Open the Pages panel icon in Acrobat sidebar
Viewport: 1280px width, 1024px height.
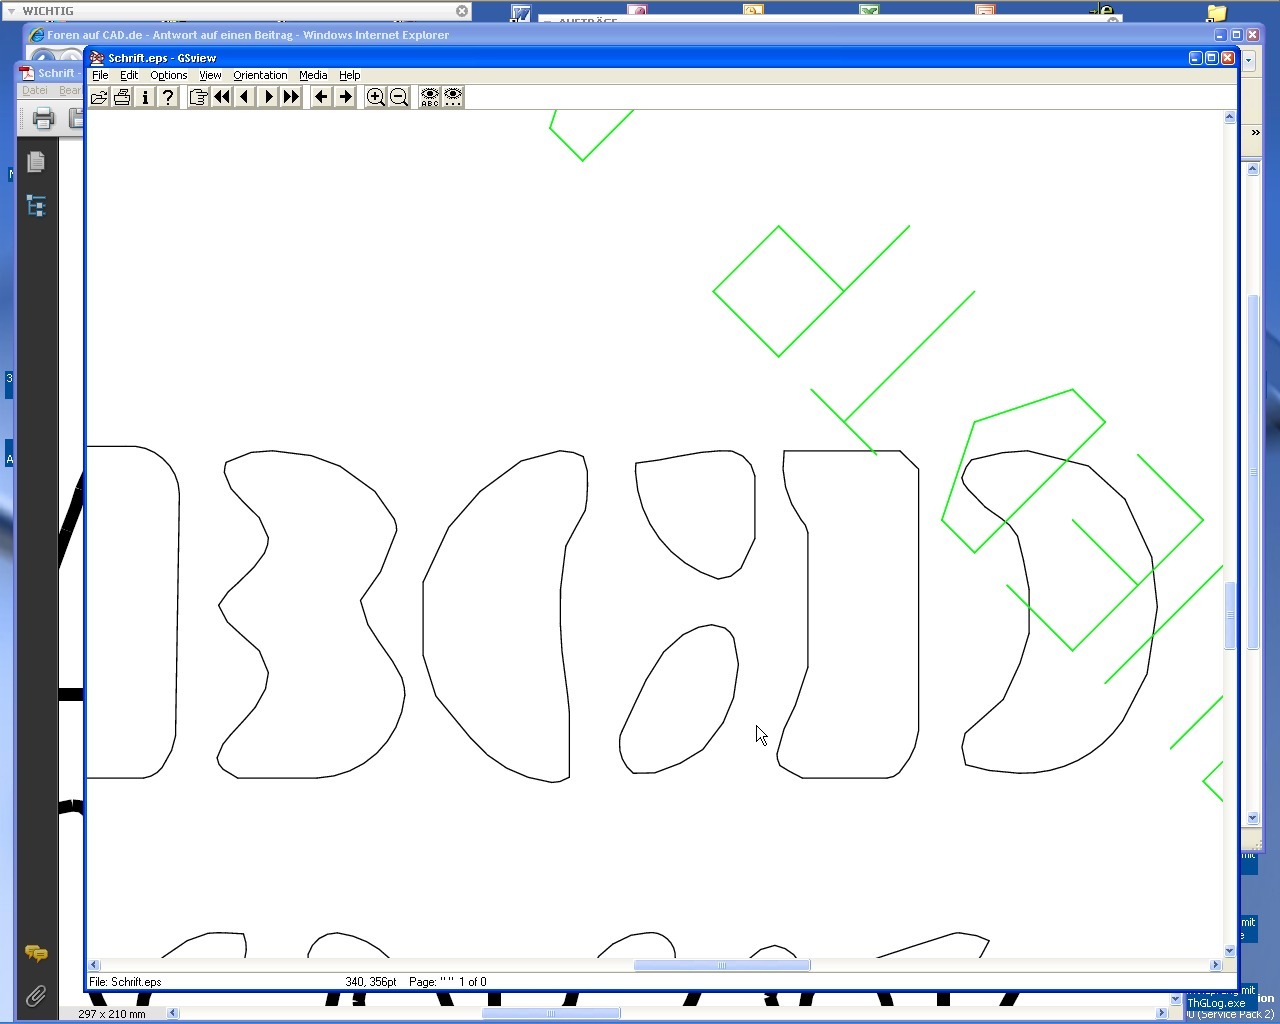tap(36, 161)
